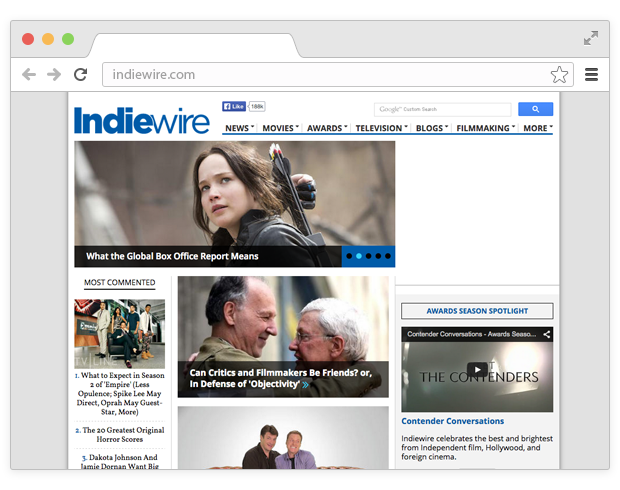Click the video share icon
The width and height of the screenshot is (620, 490).
[545, 334]
